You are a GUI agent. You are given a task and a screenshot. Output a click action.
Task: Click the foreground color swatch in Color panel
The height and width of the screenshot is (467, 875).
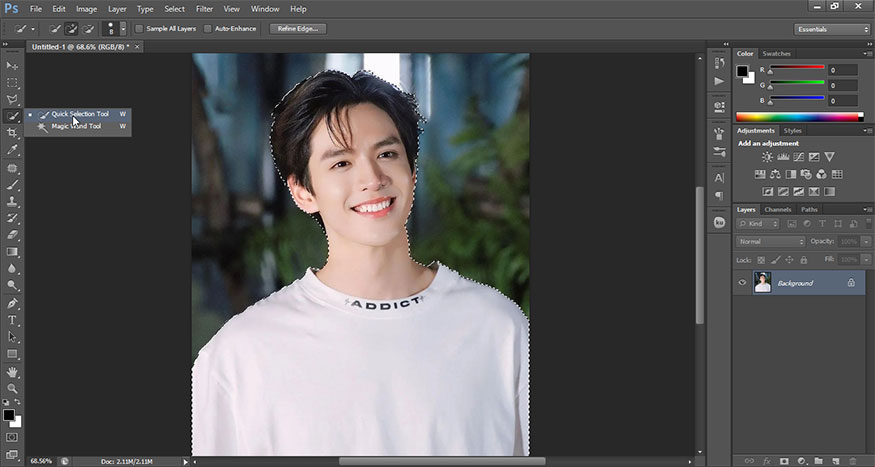tap(742, 71)
